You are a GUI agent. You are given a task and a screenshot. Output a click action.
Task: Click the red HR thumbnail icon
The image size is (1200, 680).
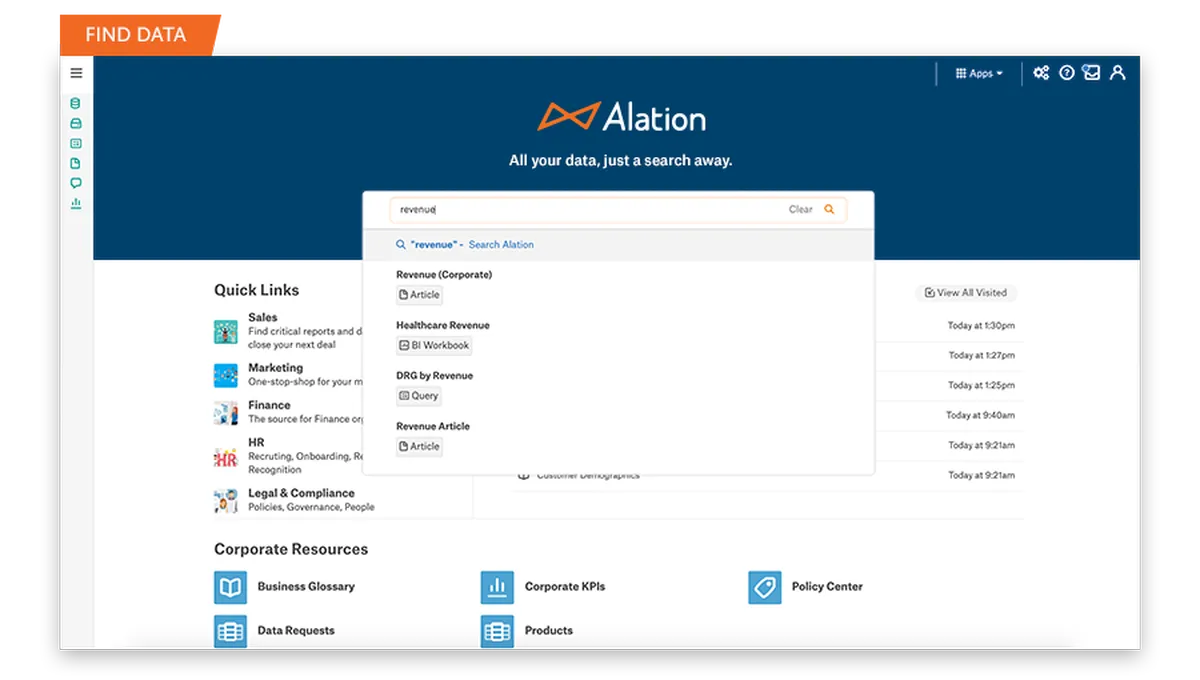point(226,458)
